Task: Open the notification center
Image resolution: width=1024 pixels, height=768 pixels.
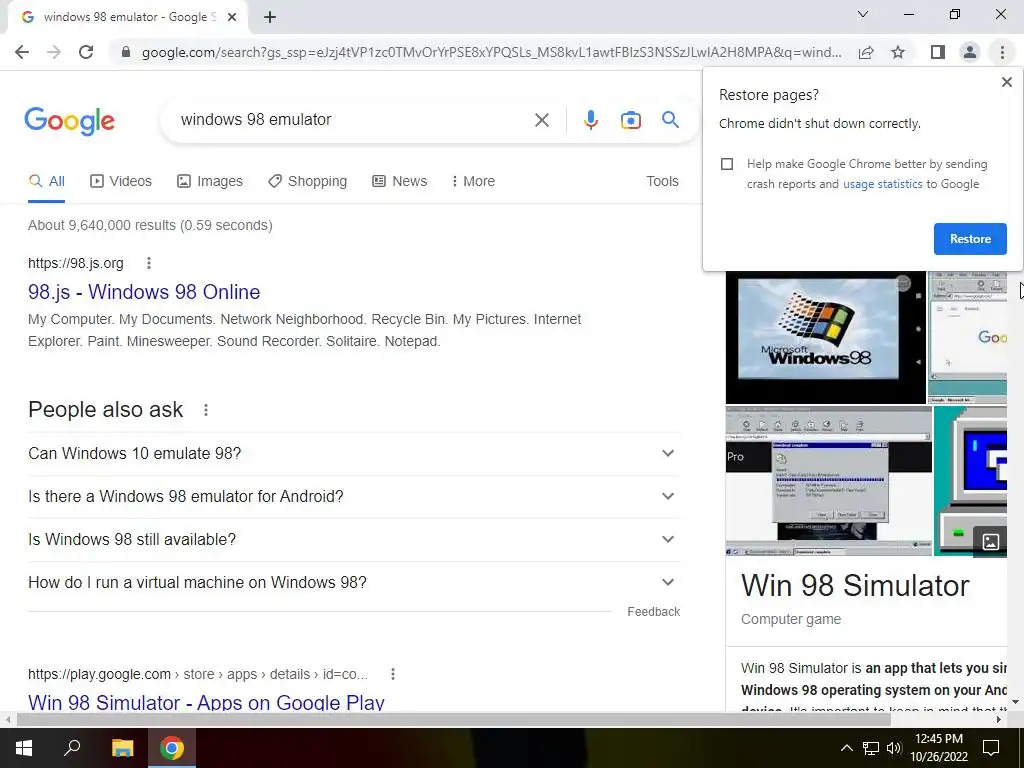Action: tap(991, 748)
